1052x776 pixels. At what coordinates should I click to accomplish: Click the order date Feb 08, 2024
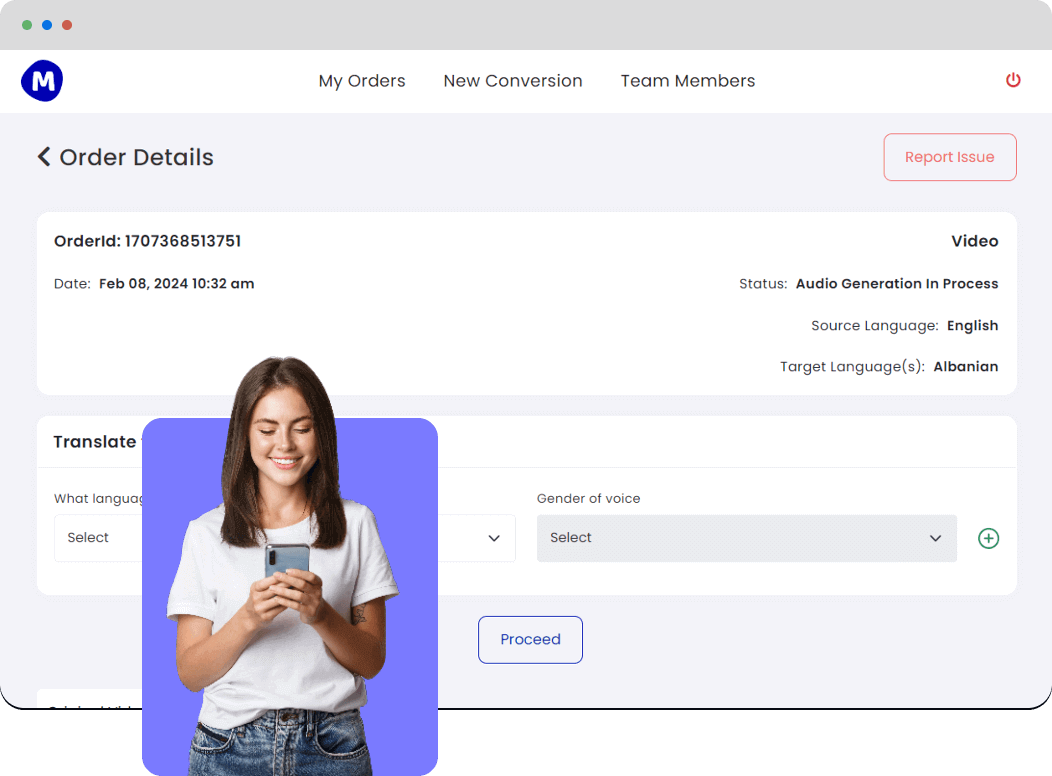176,284
